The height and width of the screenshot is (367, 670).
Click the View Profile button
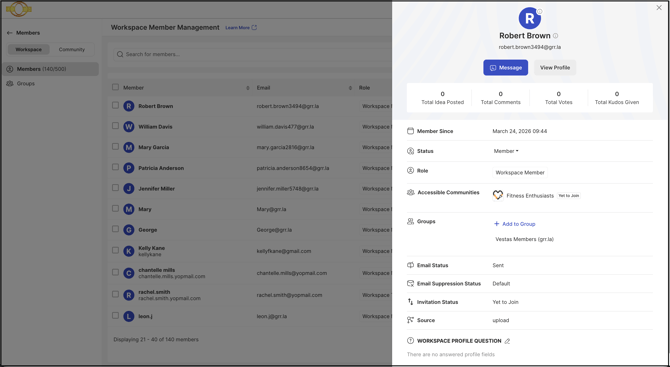click(555, 68)
